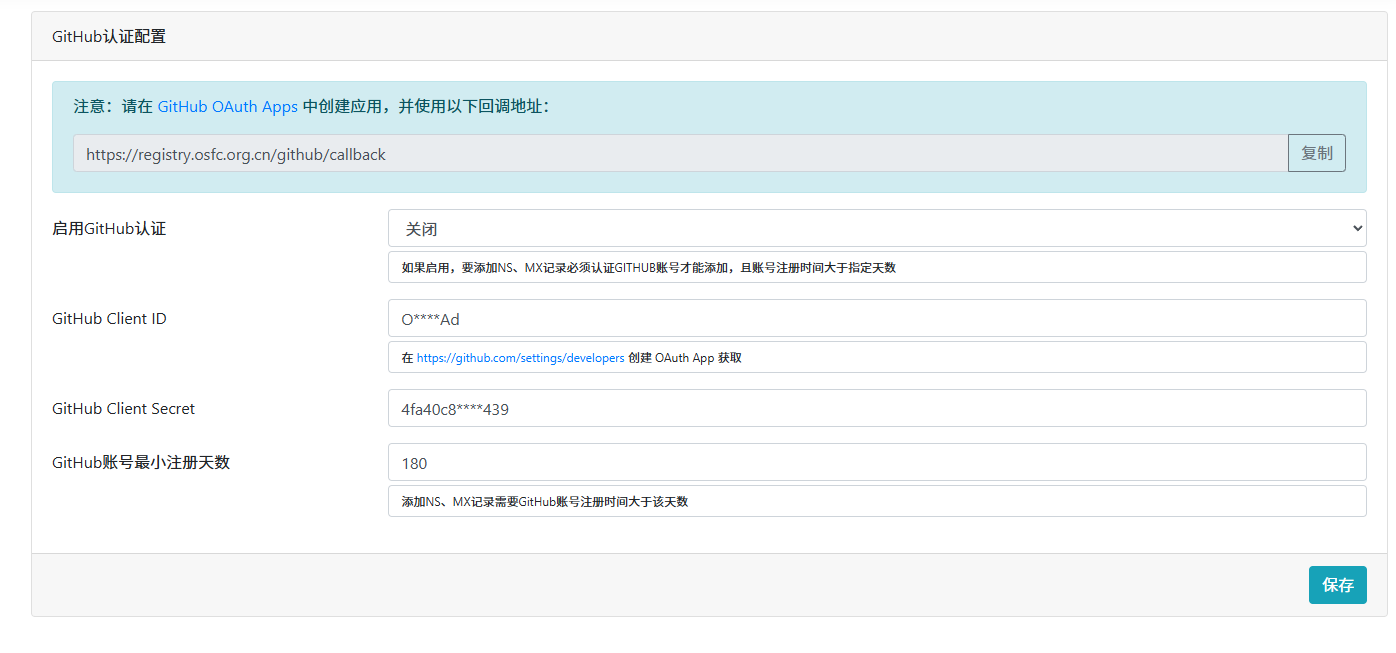Open the GitHub OAuth Apps link
The image size is (1396, 653).
[228, 106]
